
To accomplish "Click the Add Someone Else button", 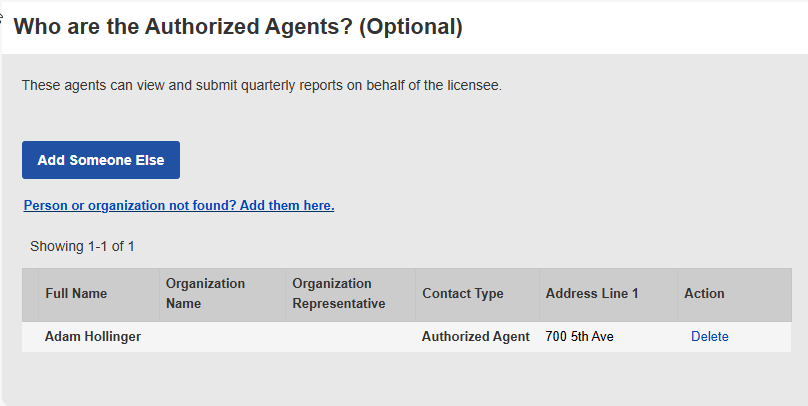I will click(101, 160).
